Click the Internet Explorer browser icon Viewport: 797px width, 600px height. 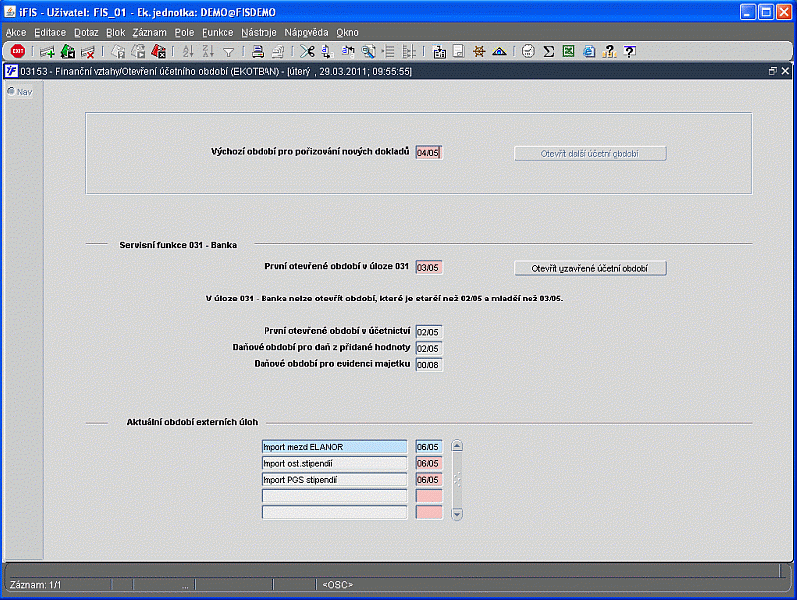click(x=589, y=51)
